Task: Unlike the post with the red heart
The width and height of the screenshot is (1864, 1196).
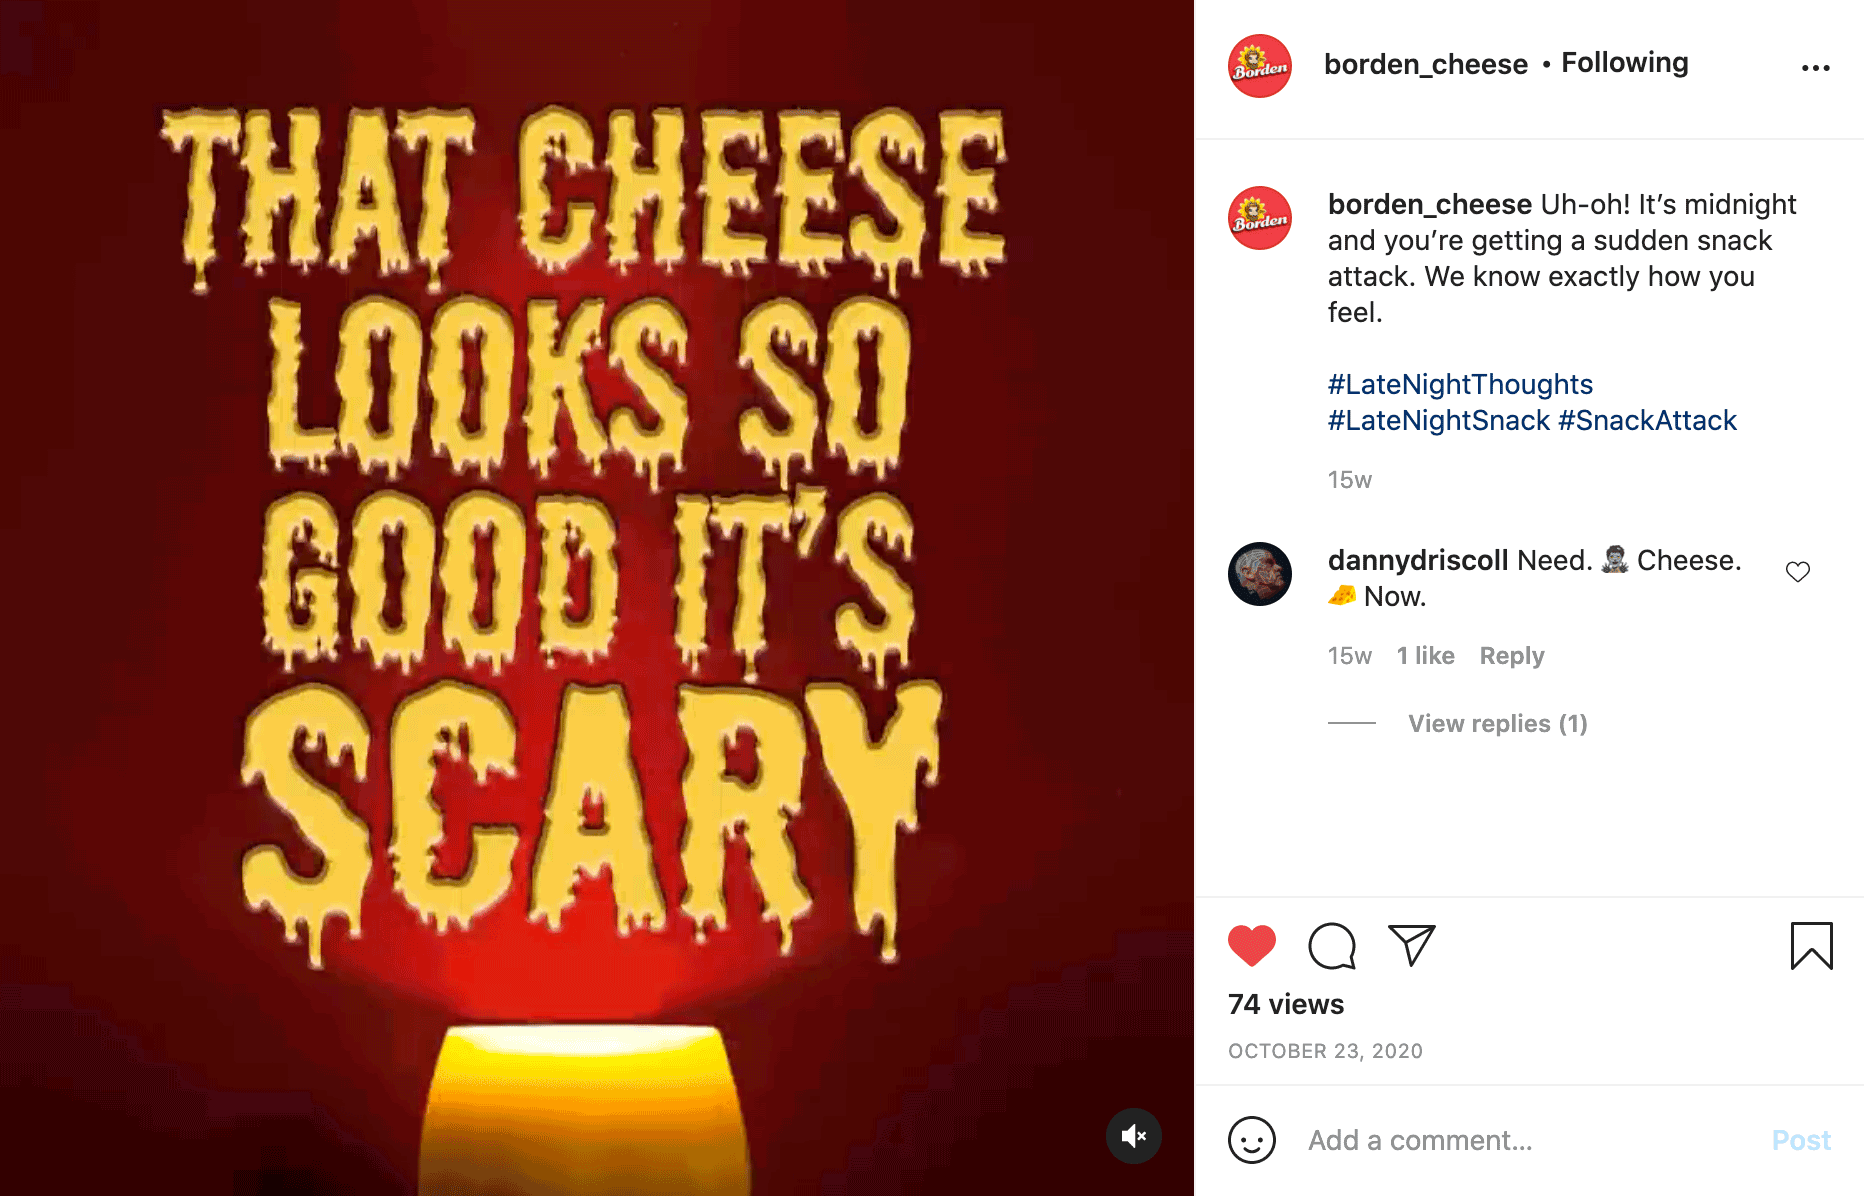Action: [1251, 945]
